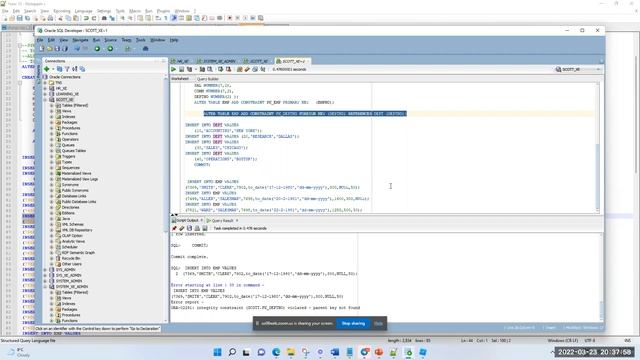The width and height of the screenshot is (640, 360).
Task: Click the Refresh icon in Connections panel toolbar
Action: [60, 69]
